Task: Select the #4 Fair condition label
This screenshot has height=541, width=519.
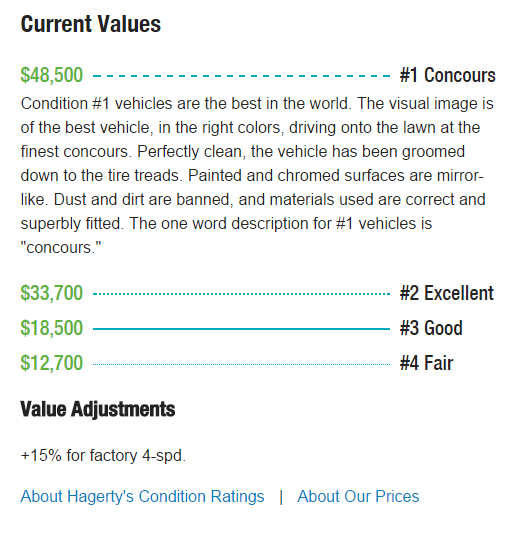Action: pos(426,363)
